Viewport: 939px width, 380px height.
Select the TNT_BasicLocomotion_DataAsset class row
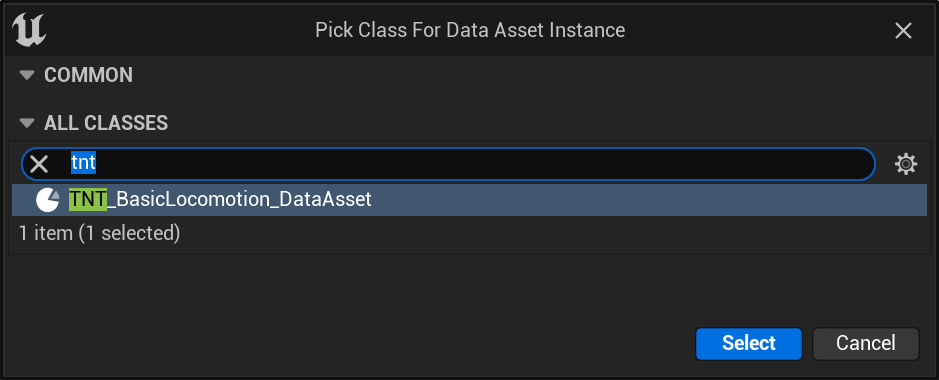pos(470,200)
